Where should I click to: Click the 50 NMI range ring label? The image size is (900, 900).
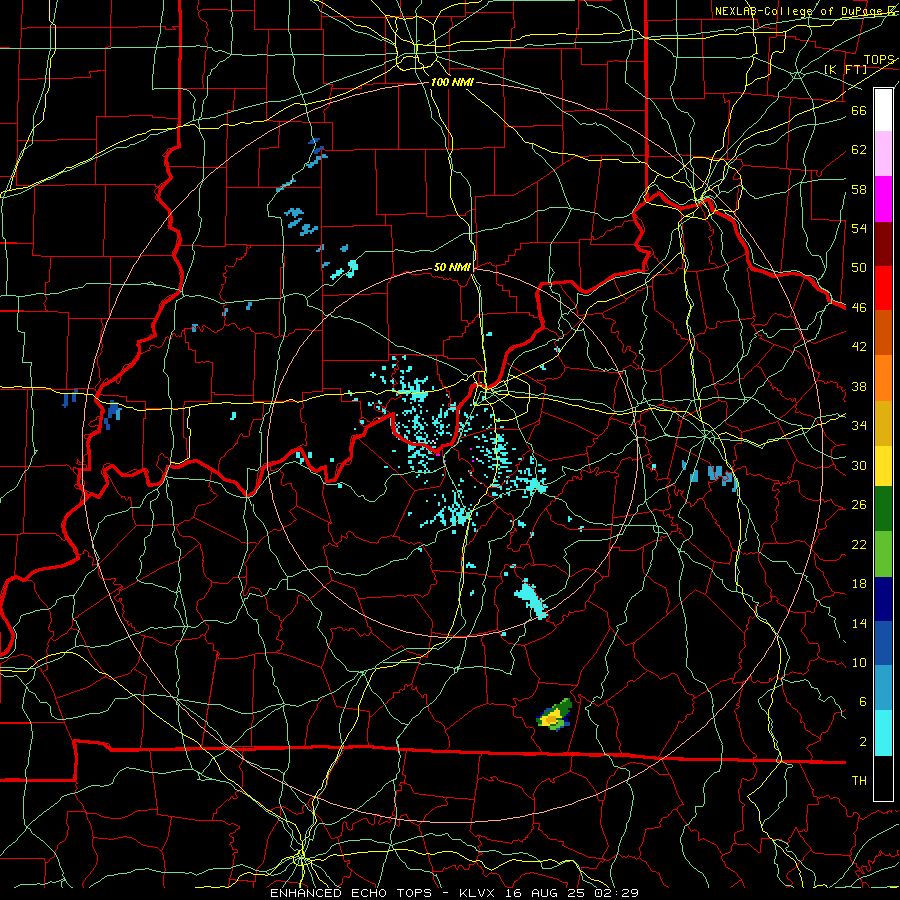point(452,267)
